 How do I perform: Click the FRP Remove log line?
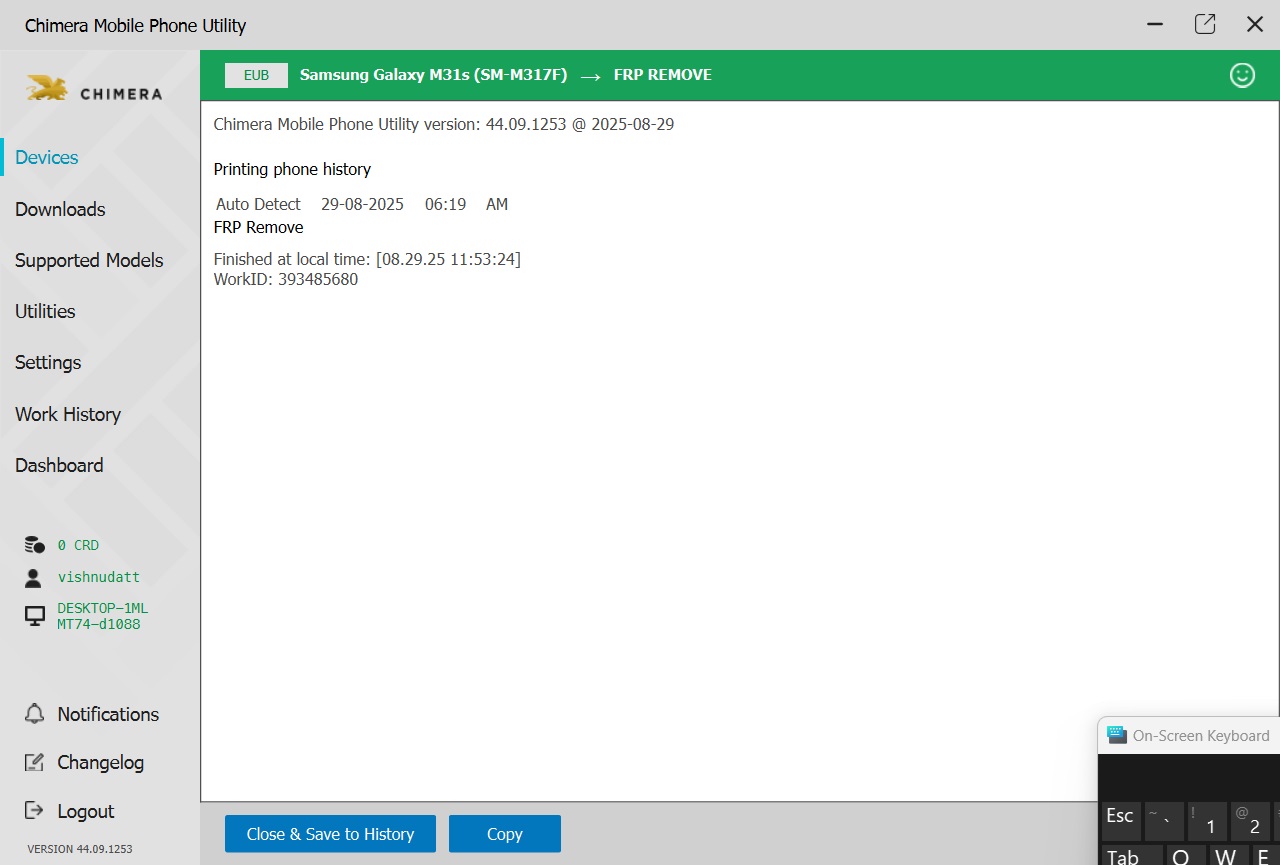click(259, 228)
